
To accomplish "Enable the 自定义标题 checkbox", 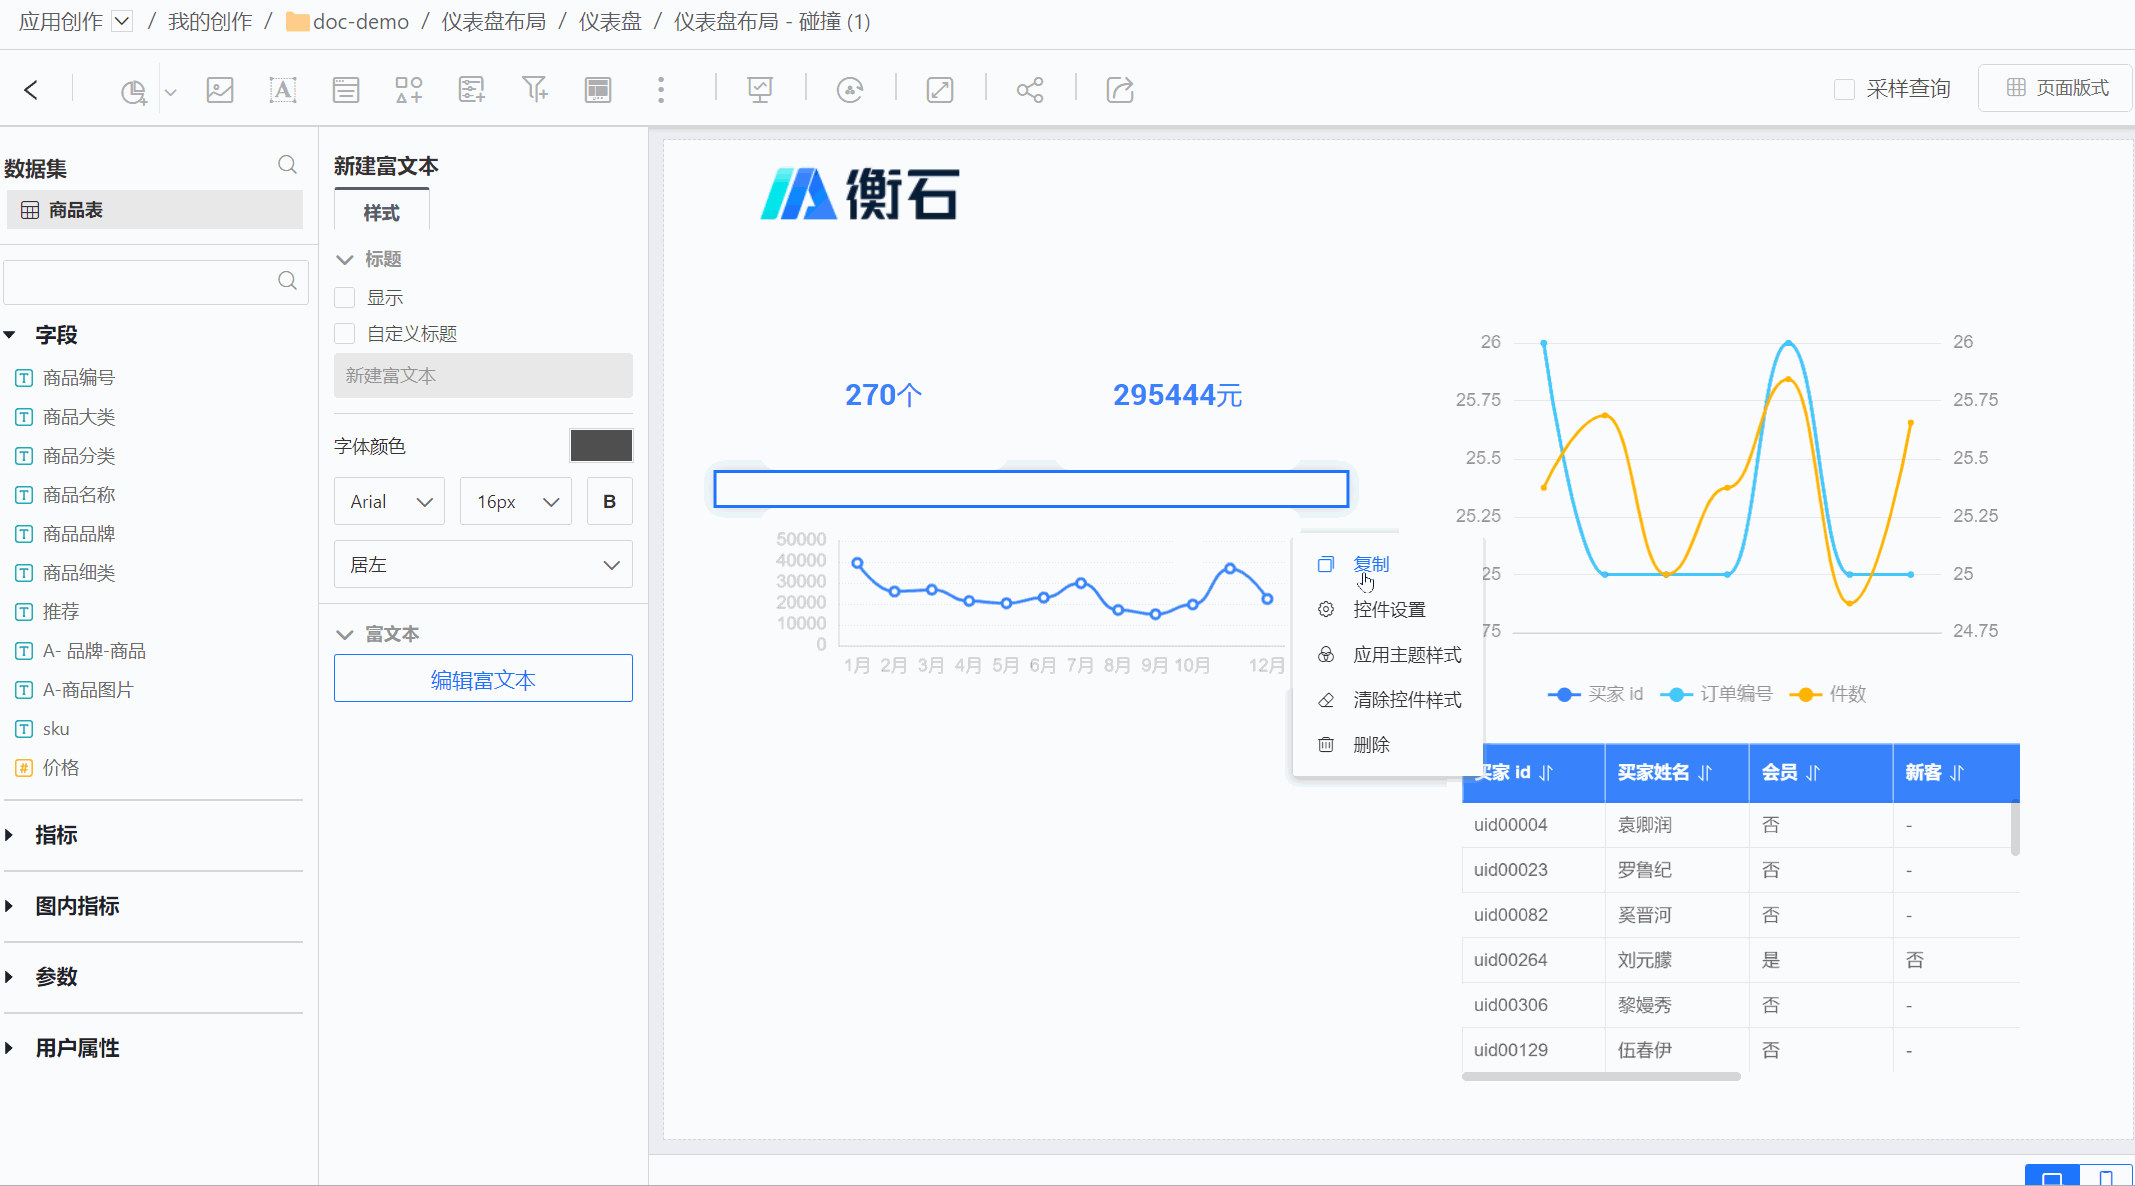I will (345, 334).
